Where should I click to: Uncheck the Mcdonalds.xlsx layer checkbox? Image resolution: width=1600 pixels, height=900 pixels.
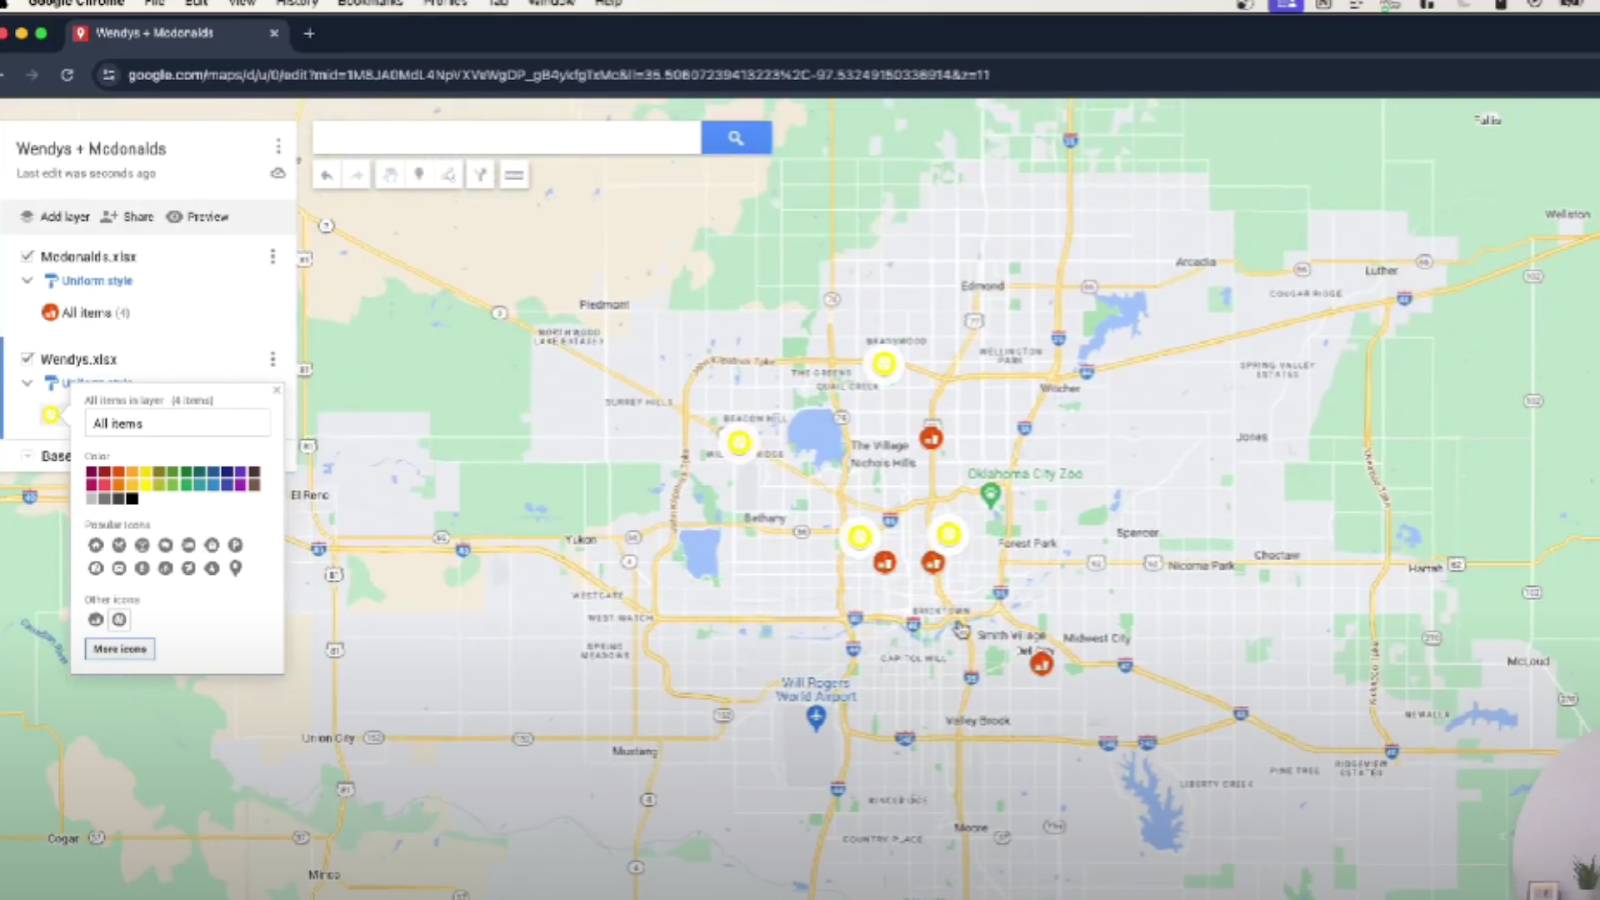click(27, 256)
